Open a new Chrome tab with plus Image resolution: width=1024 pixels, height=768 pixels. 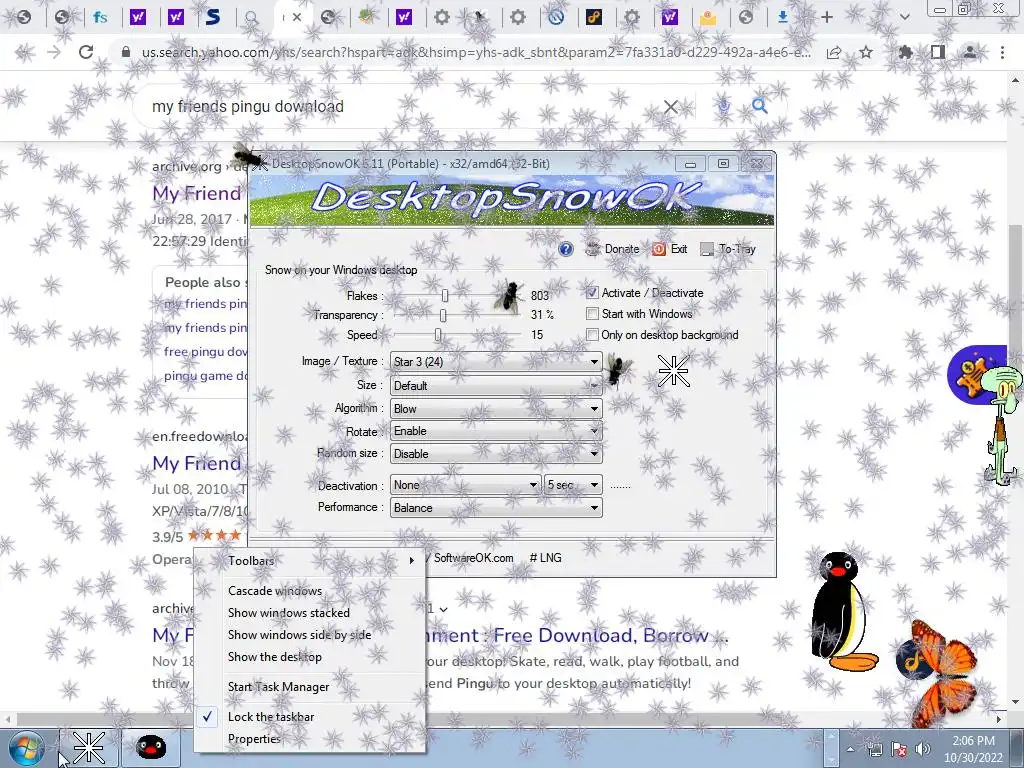(827, 17)
